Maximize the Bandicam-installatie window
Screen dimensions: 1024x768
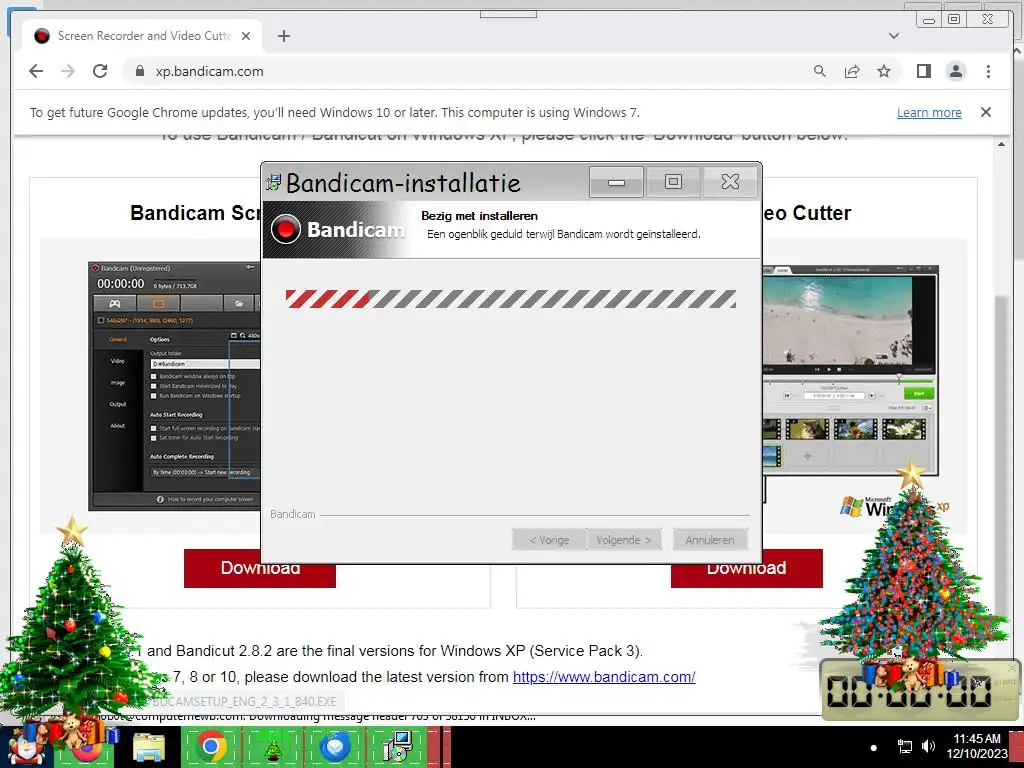click(673, 182)
